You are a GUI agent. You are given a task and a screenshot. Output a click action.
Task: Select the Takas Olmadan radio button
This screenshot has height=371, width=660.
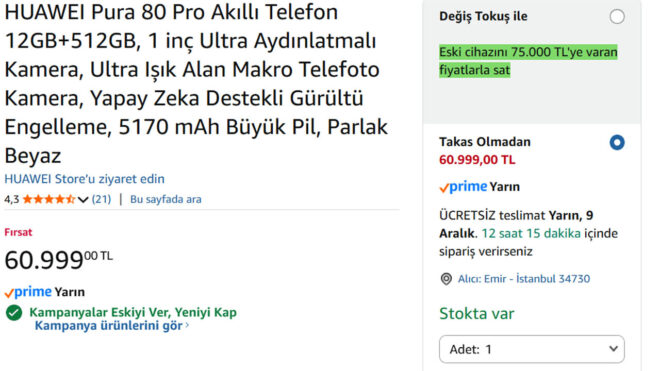tap(617, 142)
